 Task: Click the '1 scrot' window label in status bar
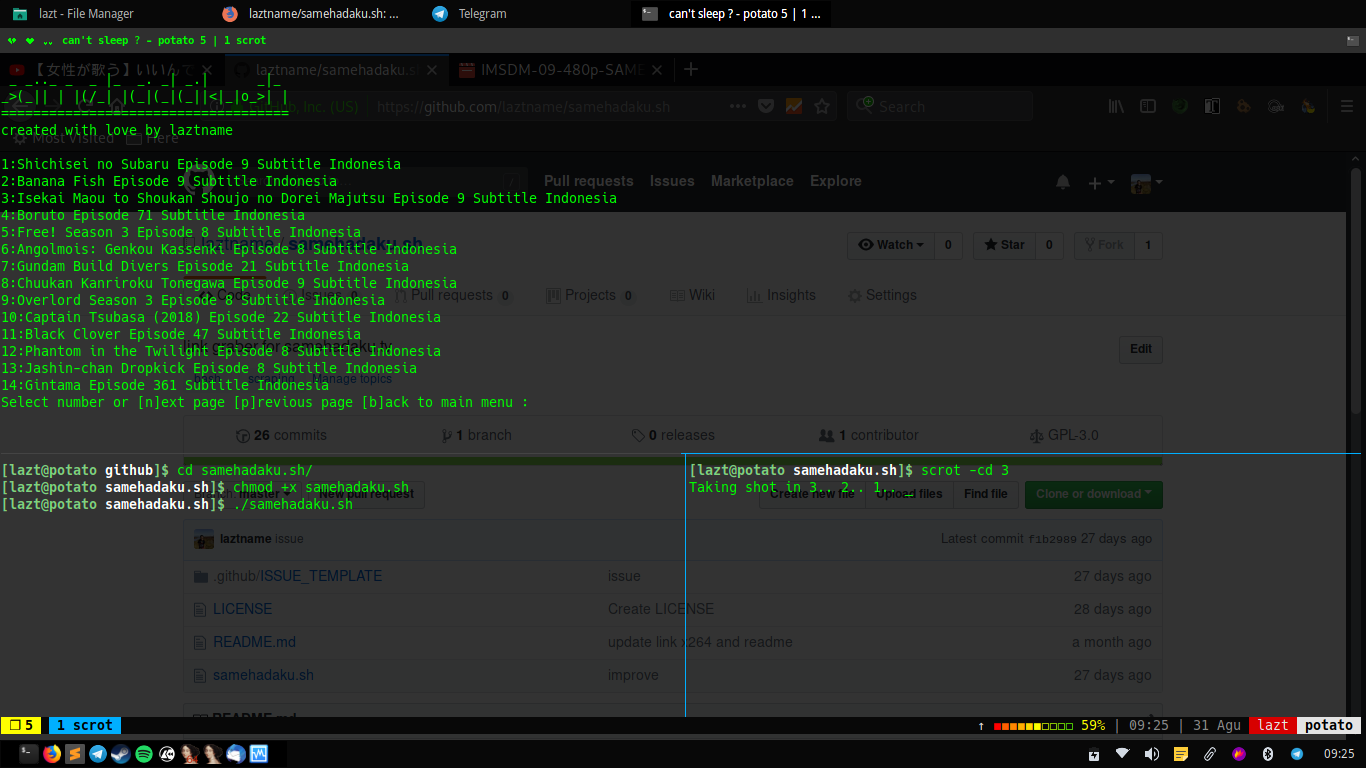tap(85, 725)
